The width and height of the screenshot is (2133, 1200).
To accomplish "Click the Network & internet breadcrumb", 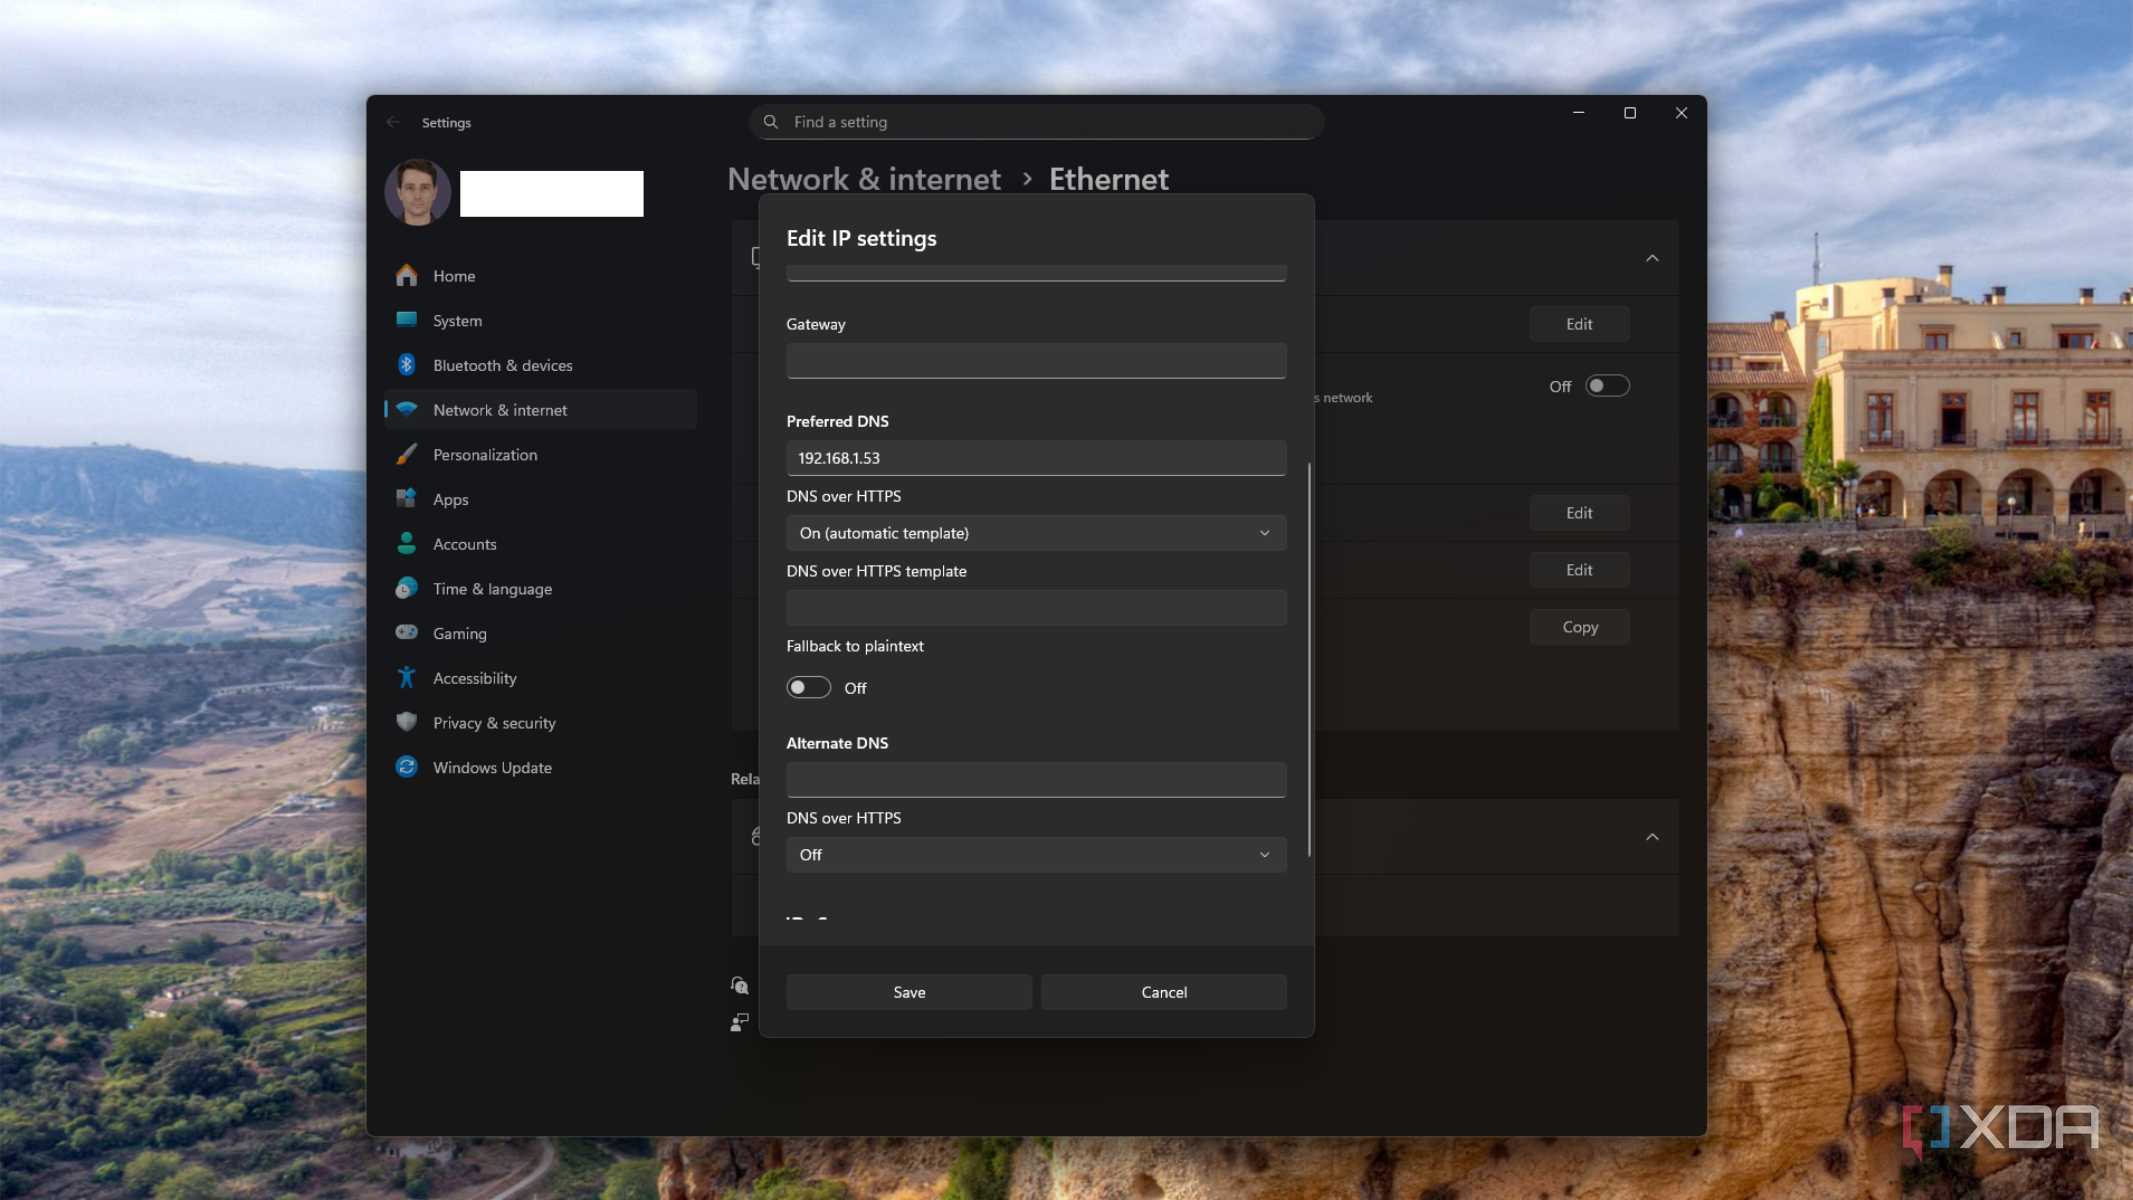I will click(x=864, y=179).
